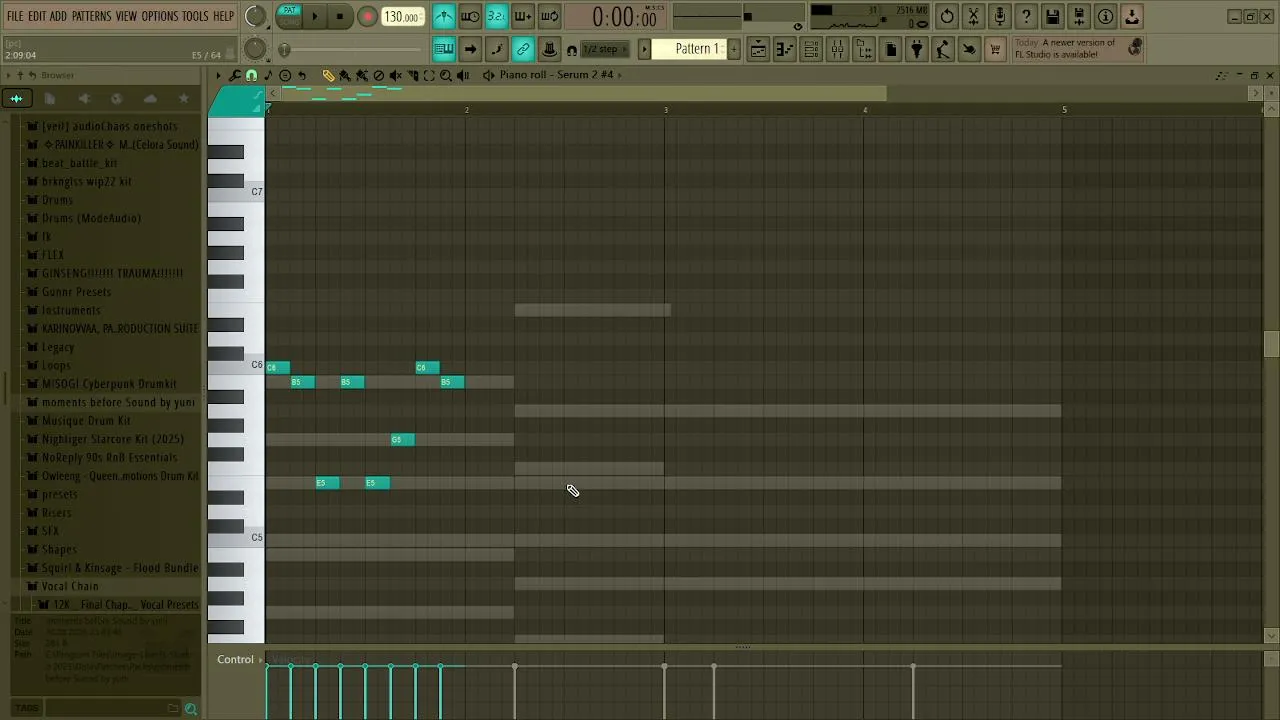Open the EDIT menu
This screenshot has height=720, width=1280.
pos(37,16)
